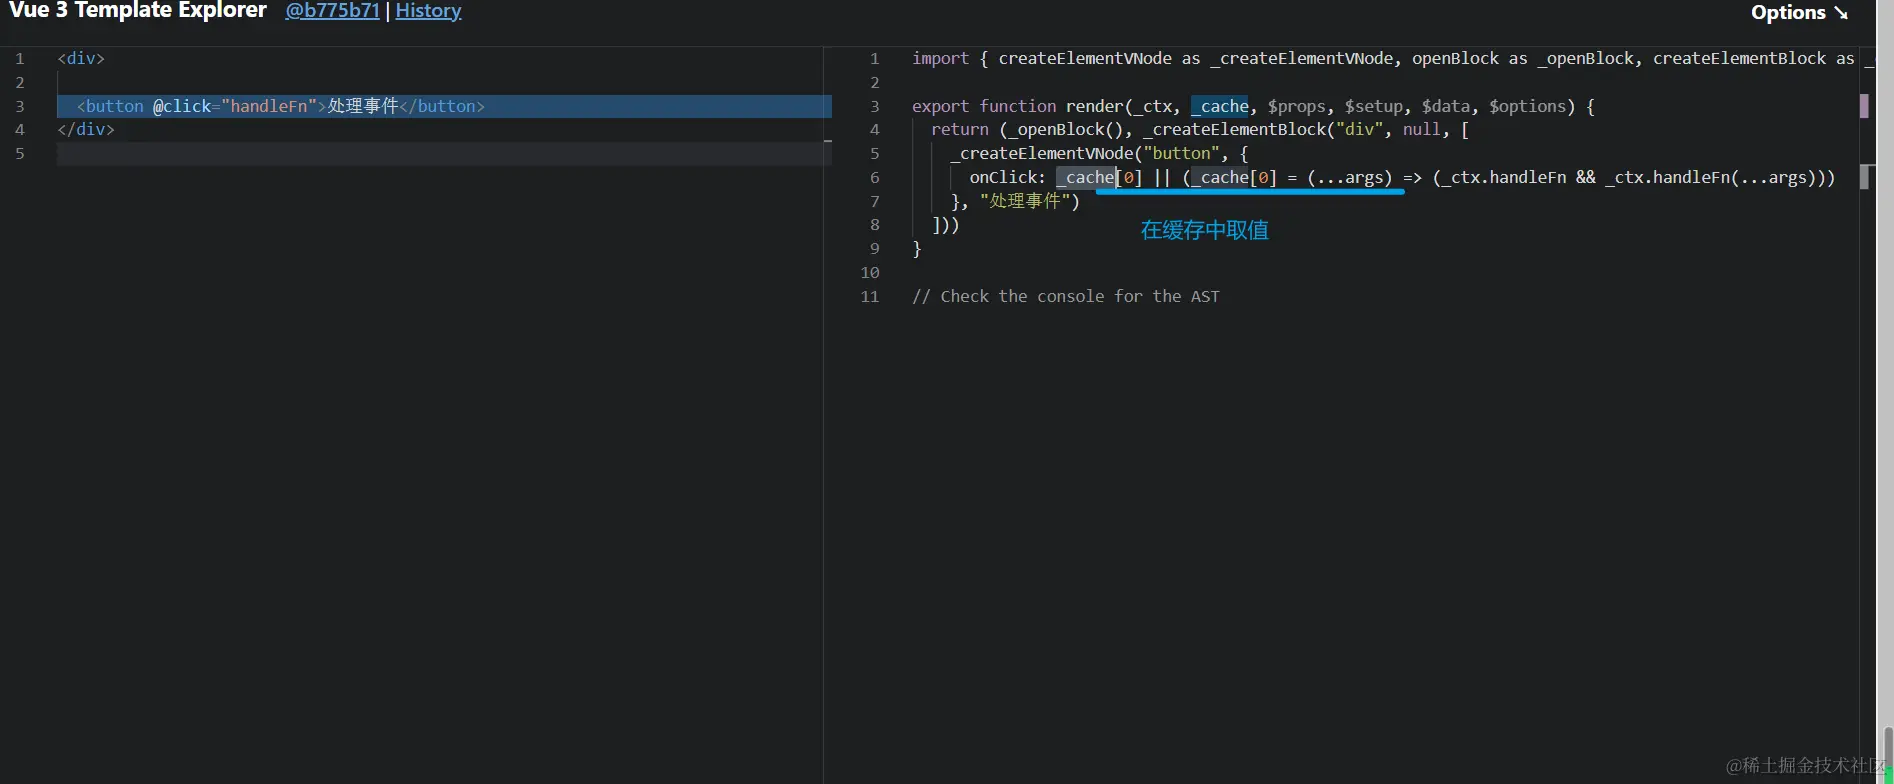Viewport: 1894px width, 784px height.
Task: Click the "// Check the console for the AST" comment
Action: (1066, 296)
